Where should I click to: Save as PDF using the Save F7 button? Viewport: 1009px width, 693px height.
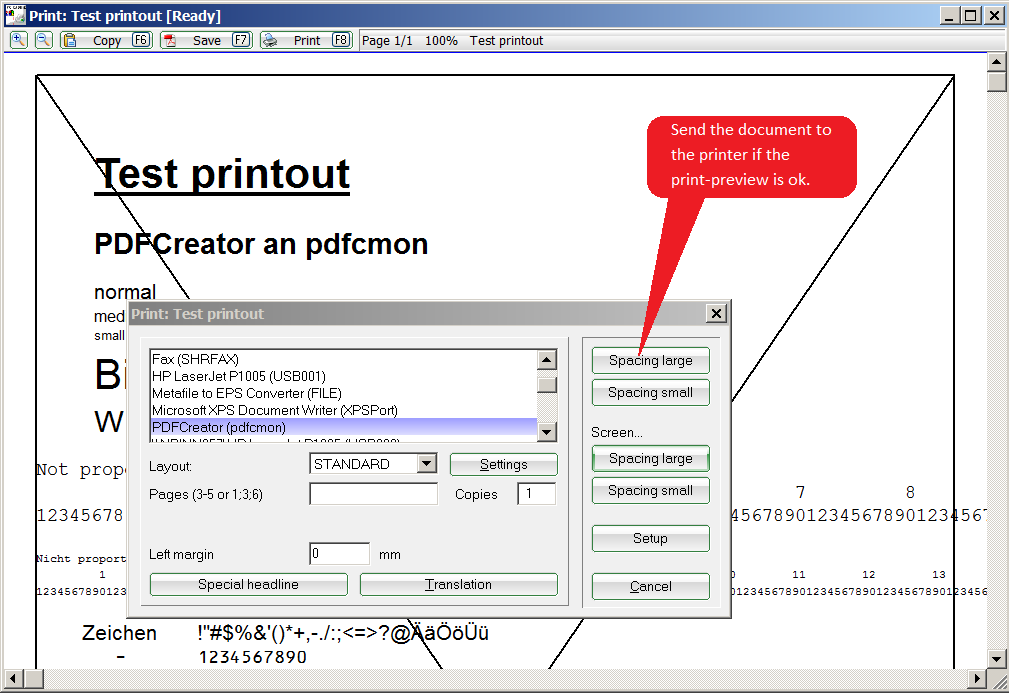pos(206,40)
